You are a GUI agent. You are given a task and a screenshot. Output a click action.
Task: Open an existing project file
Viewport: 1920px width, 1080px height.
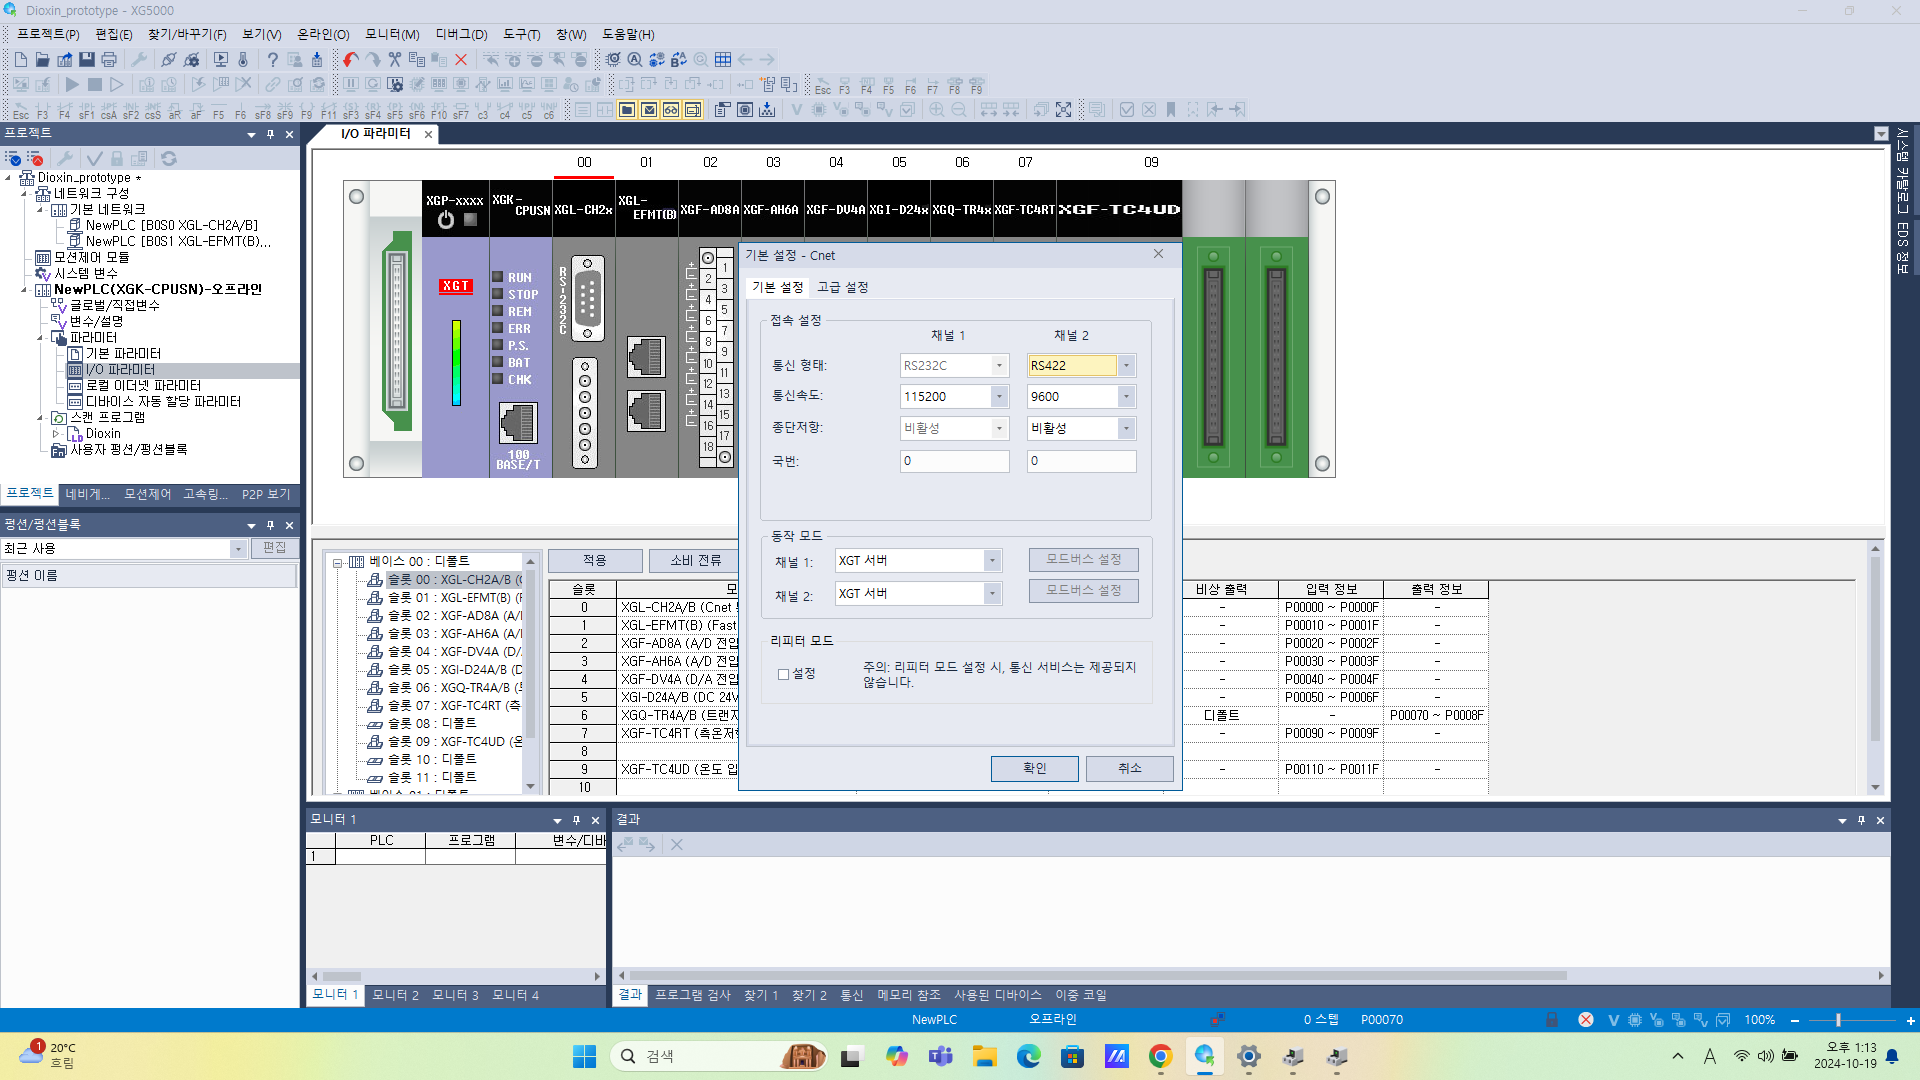pos(42,59)
